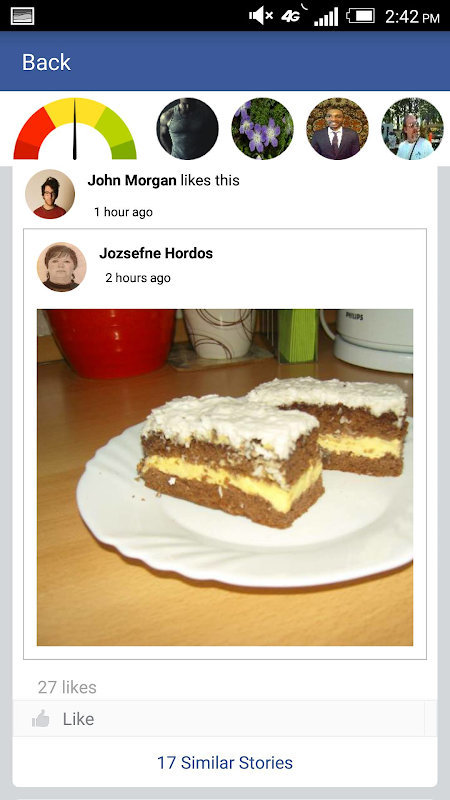Open the man with glasses outdoors profile circle
This screenshot has width=450, height=800.
[x=412, y=129]
